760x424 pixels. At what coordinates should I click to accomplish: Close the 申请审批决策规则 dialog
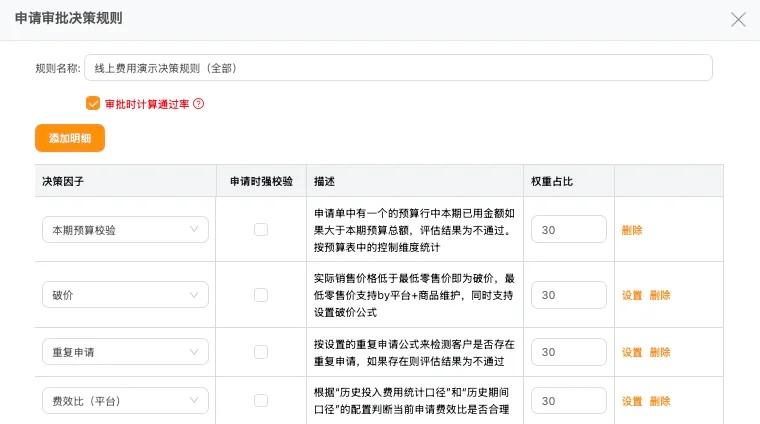738,19
